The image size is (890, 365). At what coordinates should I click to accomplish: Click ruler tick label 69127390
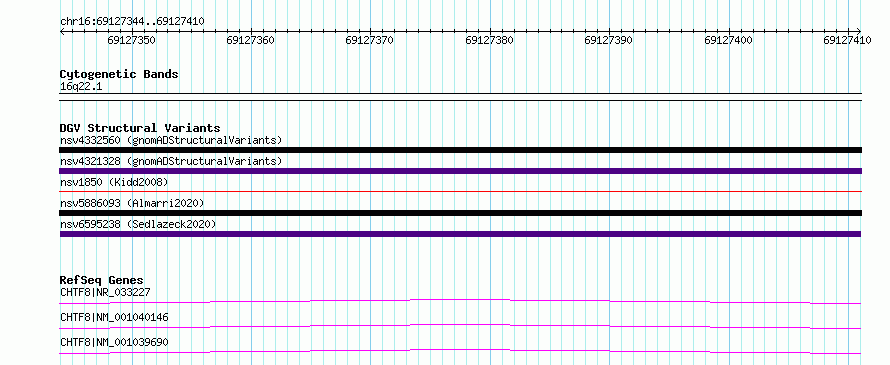[608, 40]
